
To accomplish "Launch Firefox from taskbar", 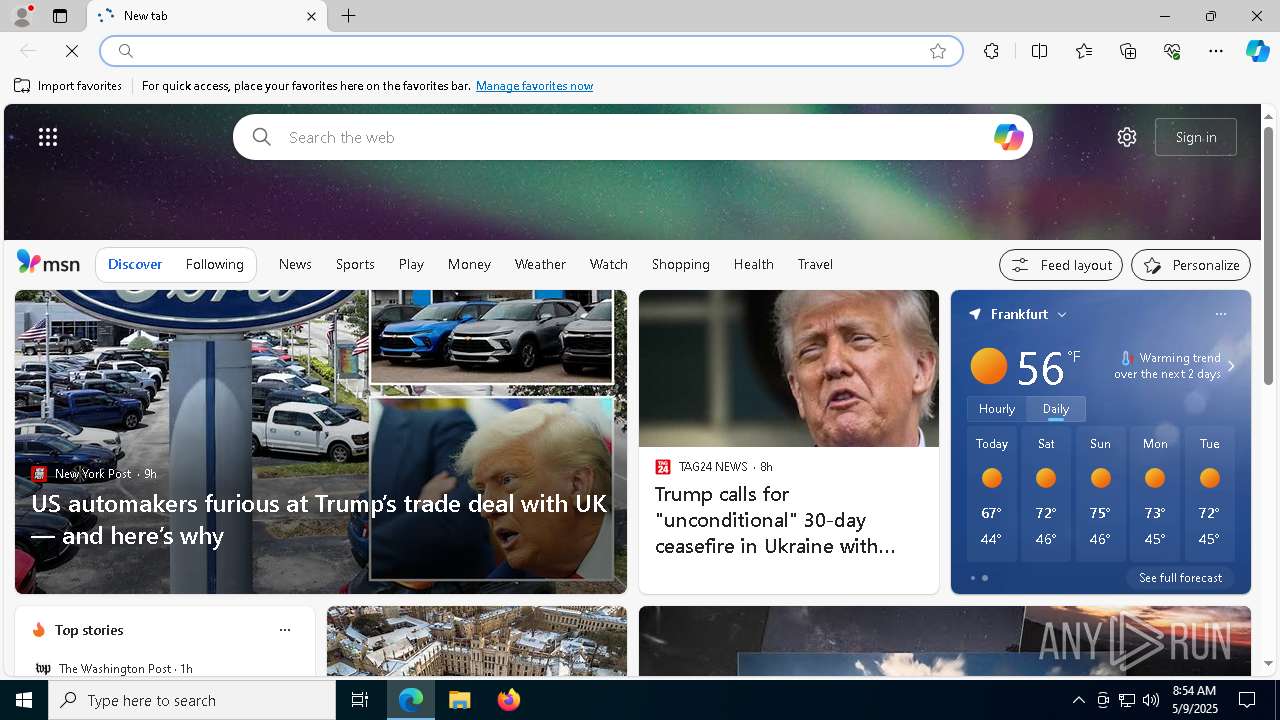I will 509,700.
